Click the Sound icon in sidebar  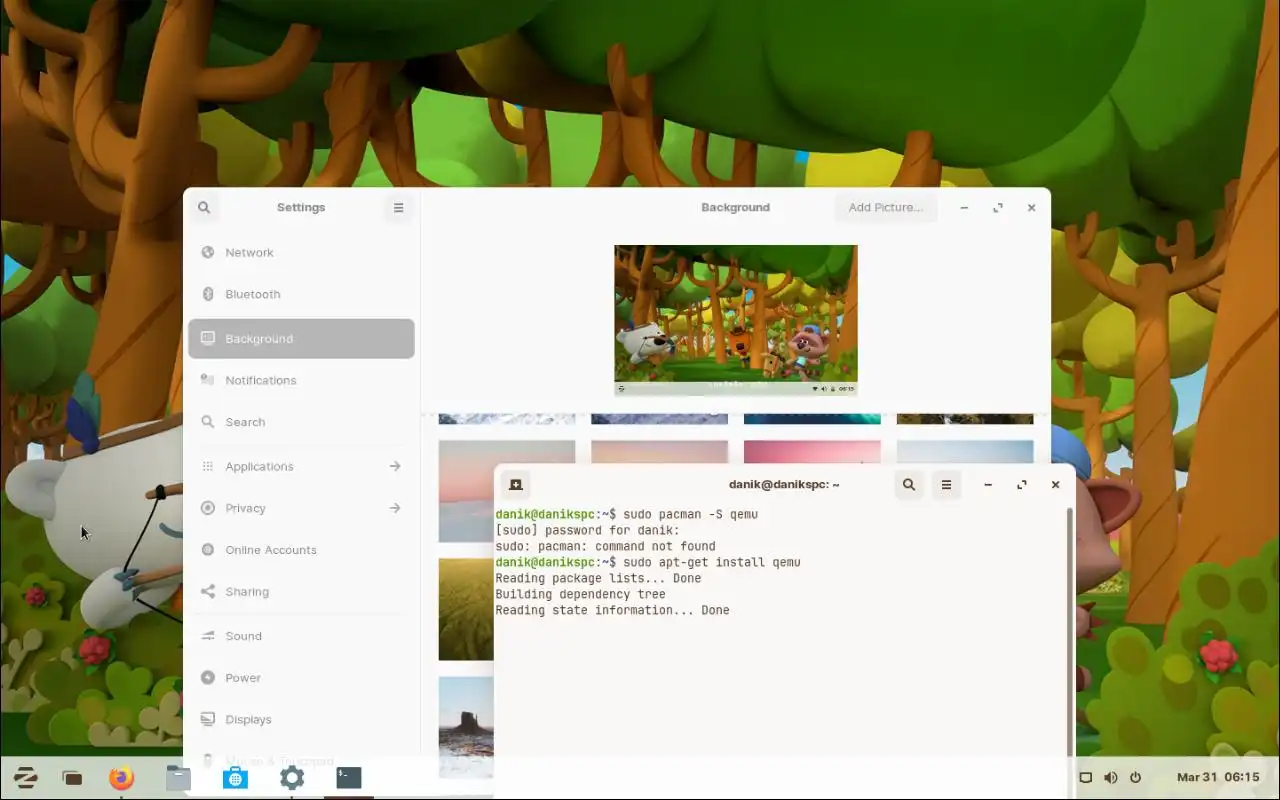click(x=208, y=636)
